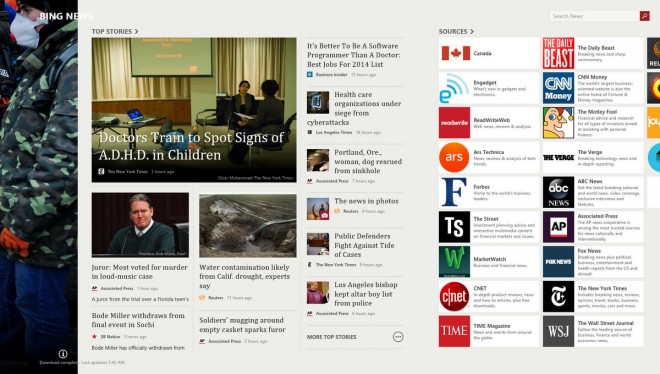Open the Canada flag source tile
The height and width of the screenshot is (374, 660).
(489, 53)
